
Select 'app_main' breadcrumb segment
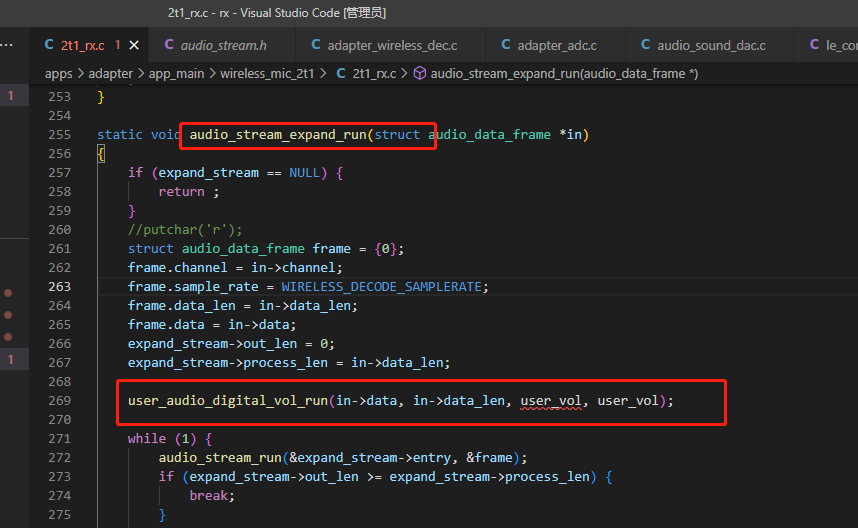coord(176,74)
